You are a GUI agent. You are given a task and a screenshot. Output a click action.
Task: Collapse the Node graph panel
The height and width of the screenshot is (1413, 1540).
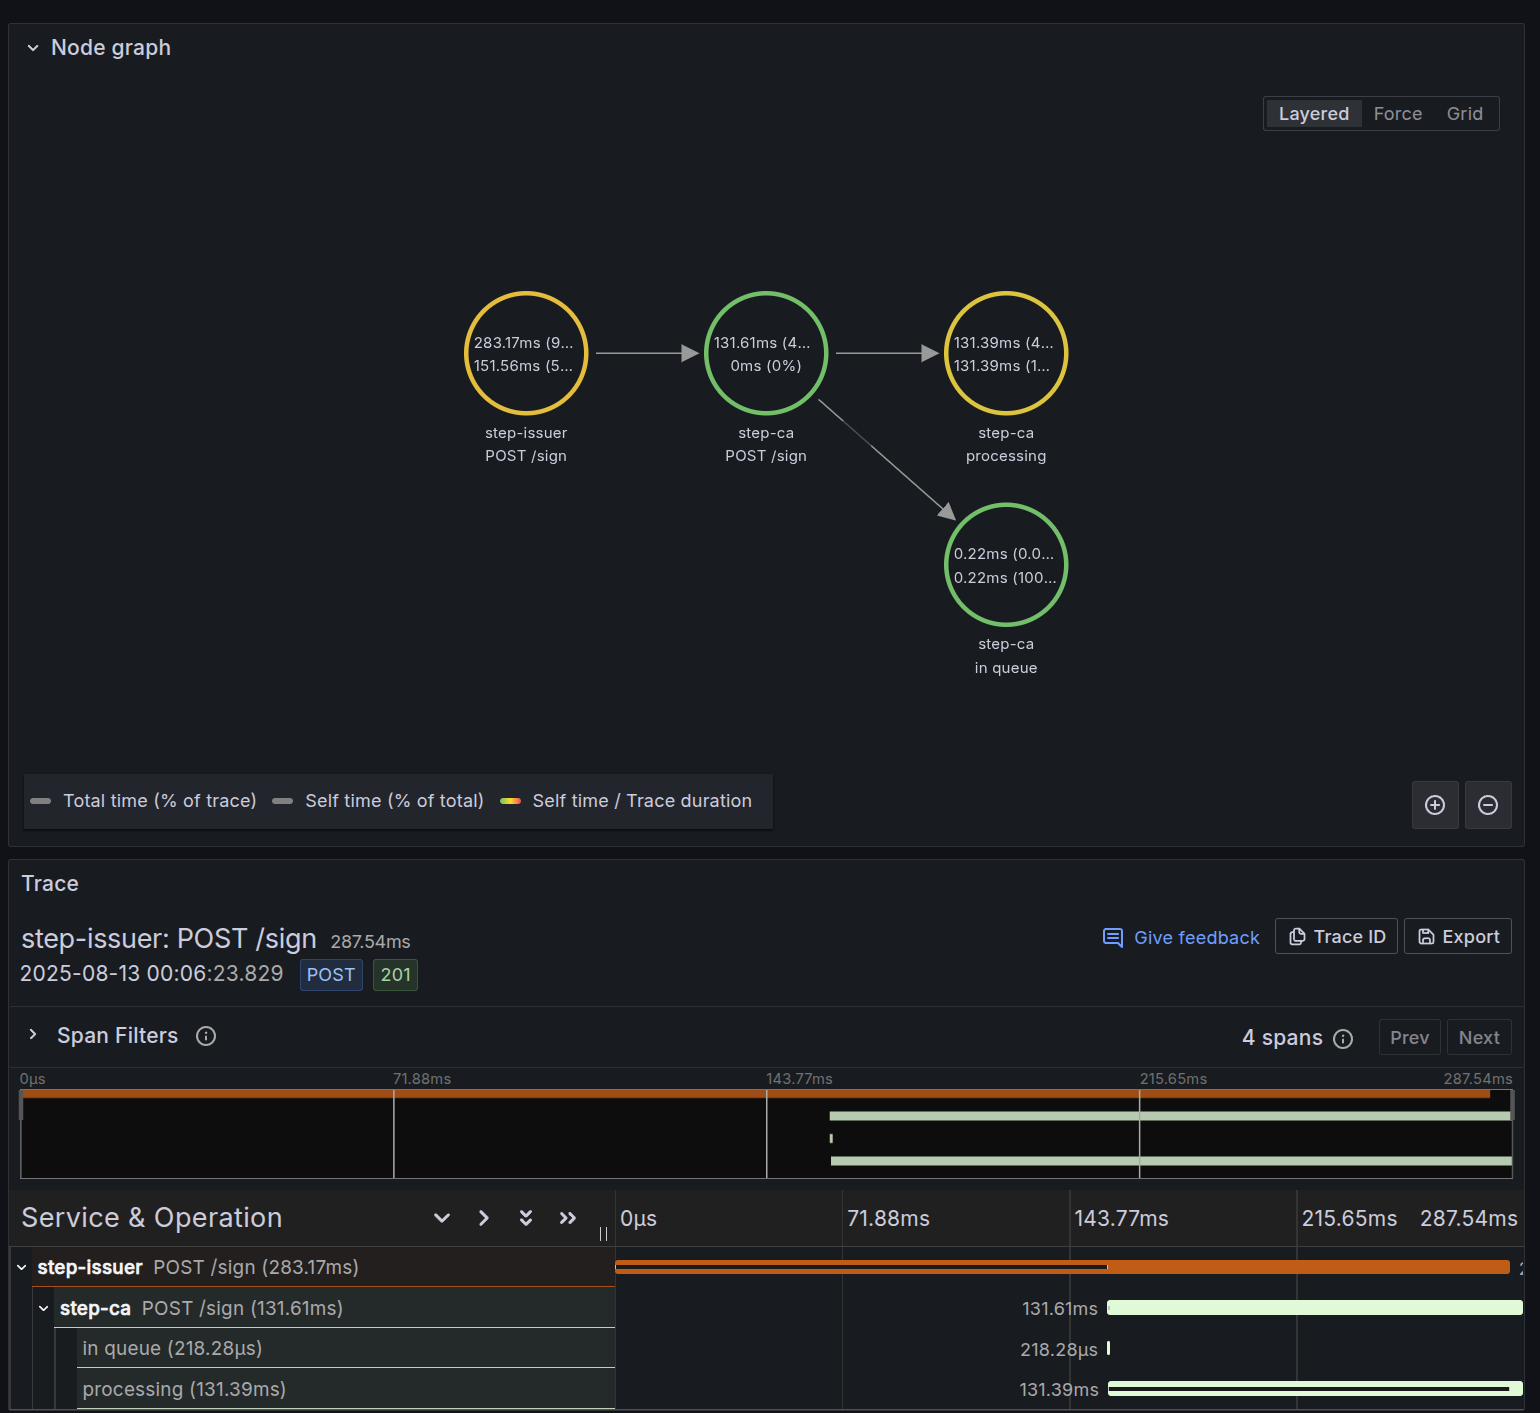point(33,48)
